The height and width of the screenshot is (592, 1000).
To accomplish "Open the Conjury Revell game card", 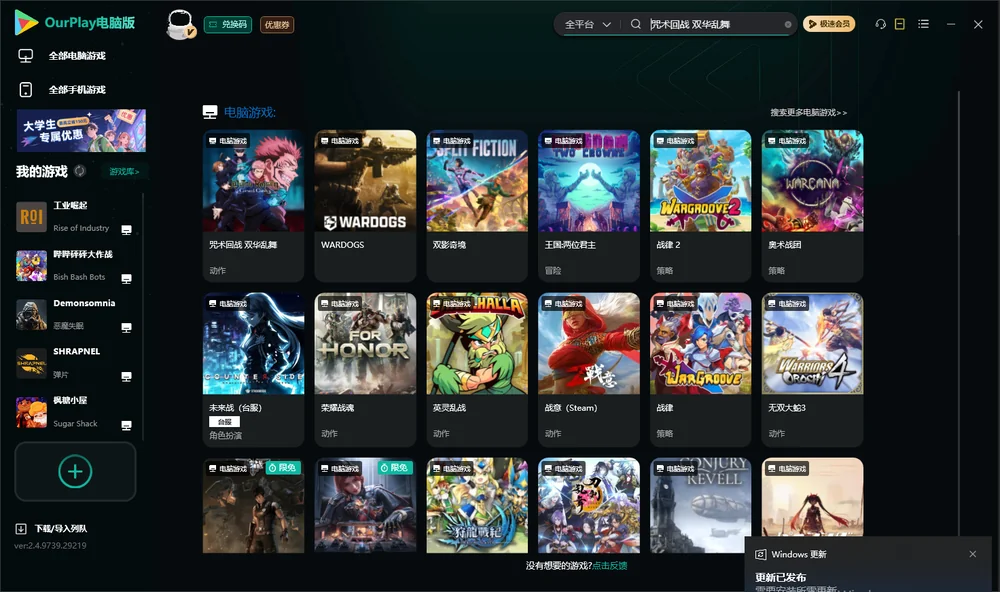I will (x=700, y=505).
